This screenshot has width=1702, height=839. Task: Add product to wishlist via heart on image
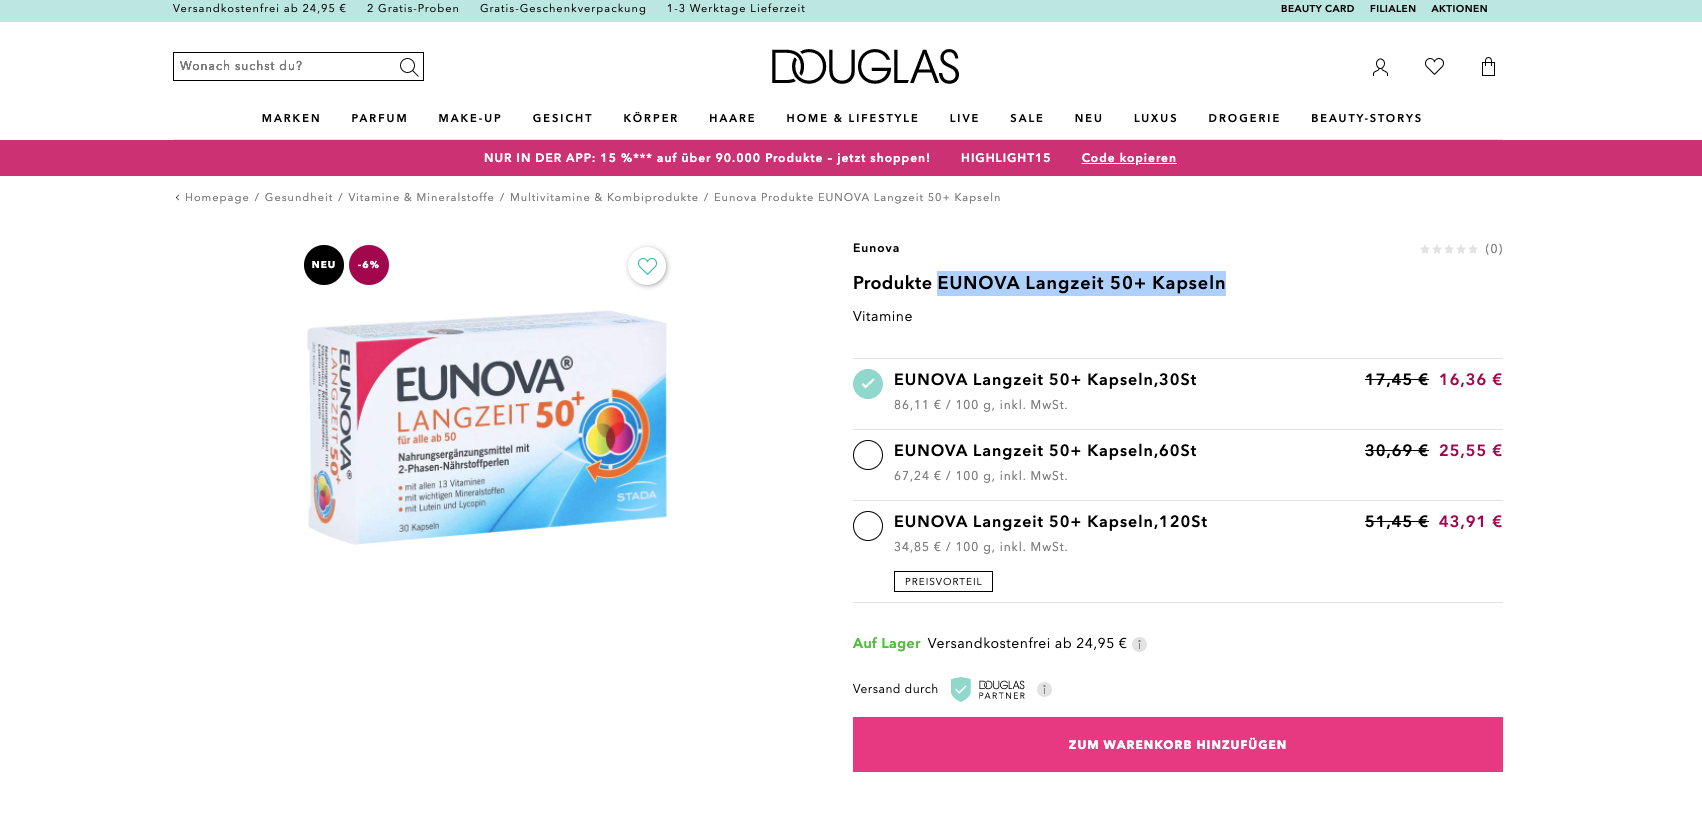(x=647, y=266)
